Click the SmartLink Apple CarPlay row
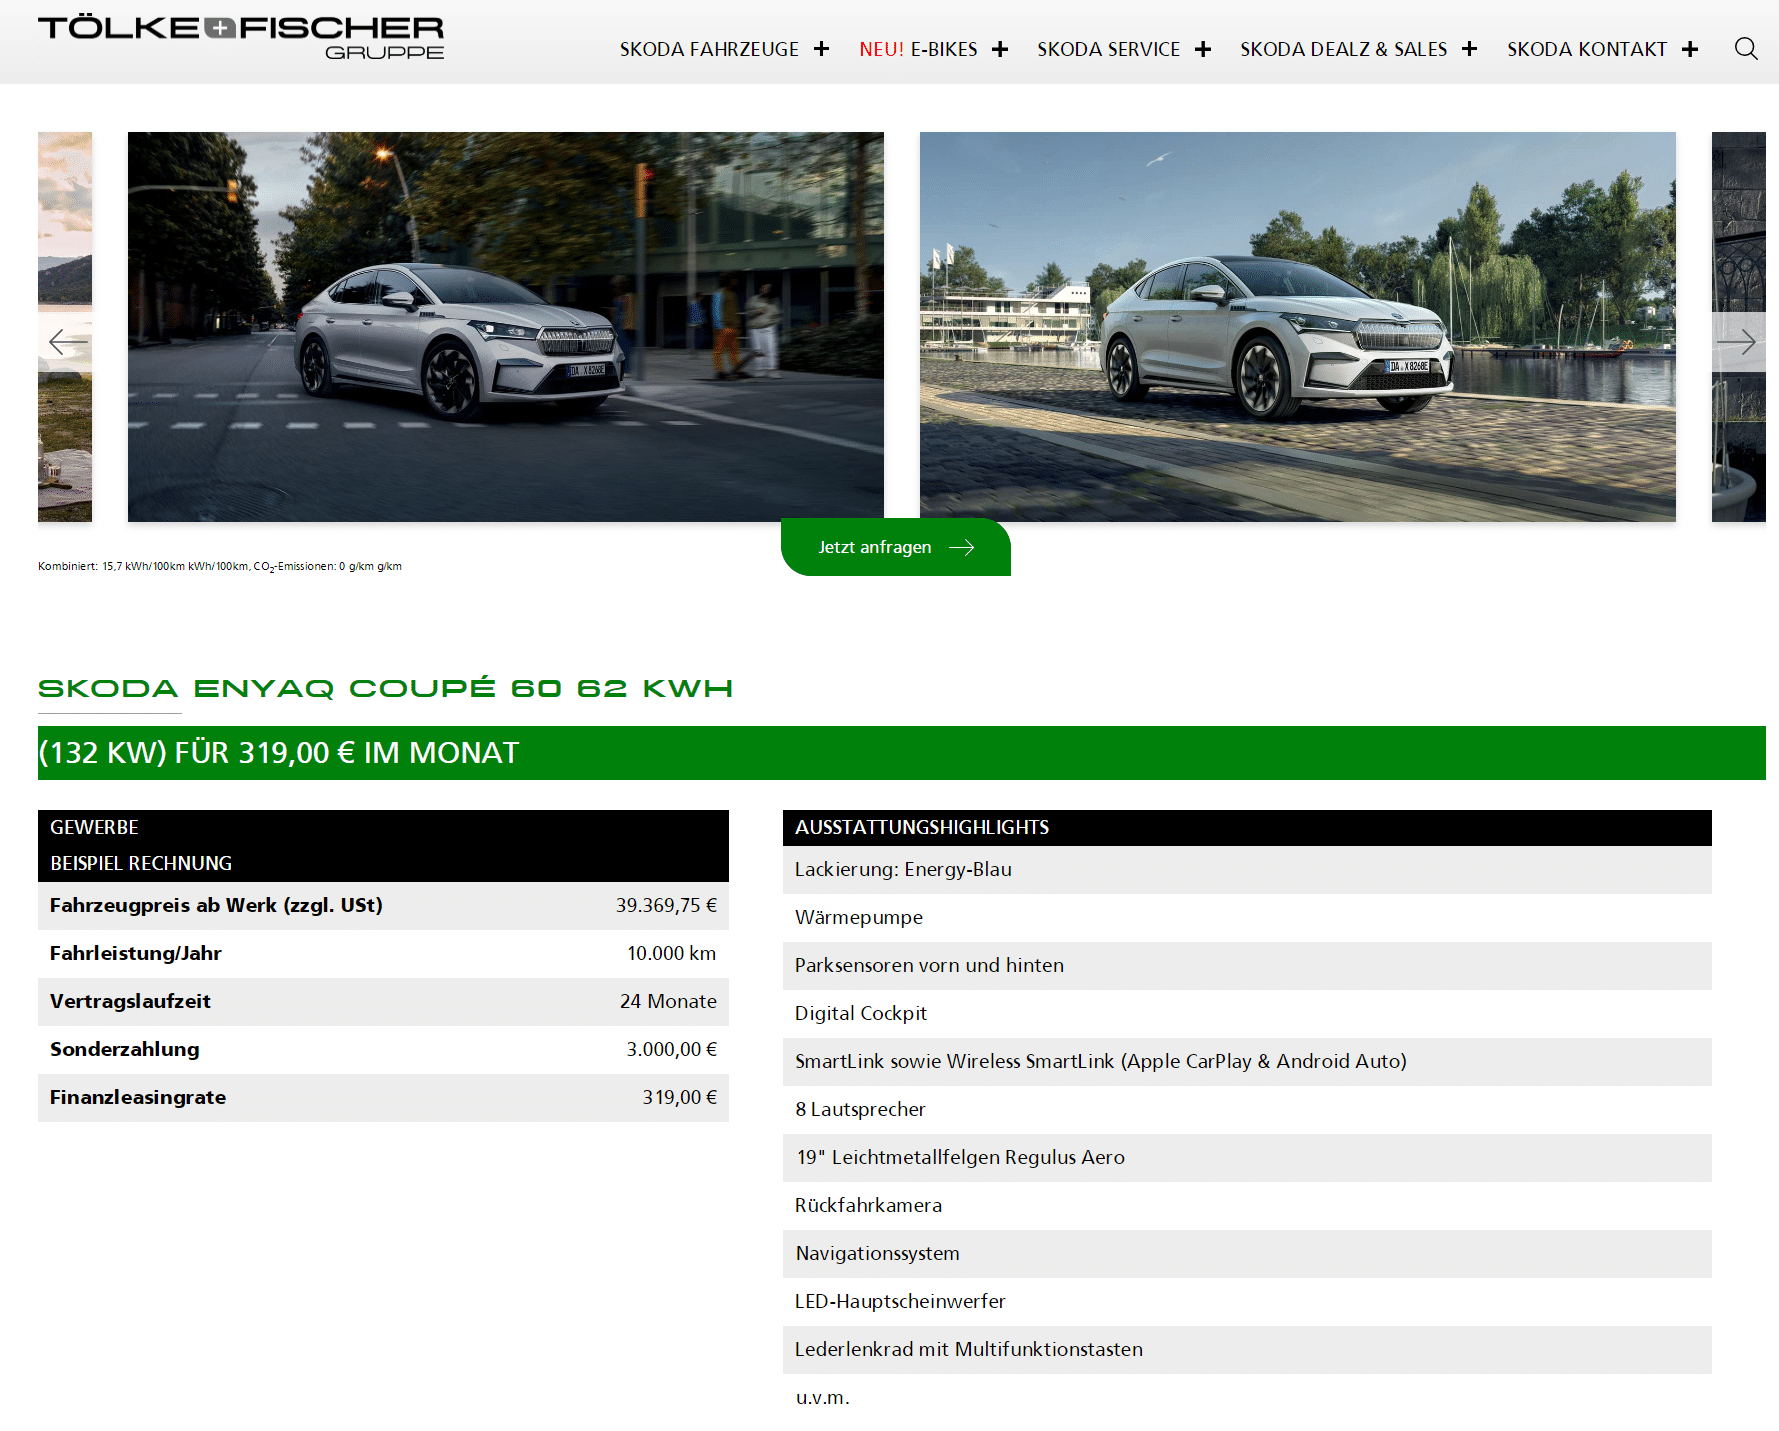Image resolution: width=1779 pixels, height=1431 pixels. (x=1247, y=1062)
